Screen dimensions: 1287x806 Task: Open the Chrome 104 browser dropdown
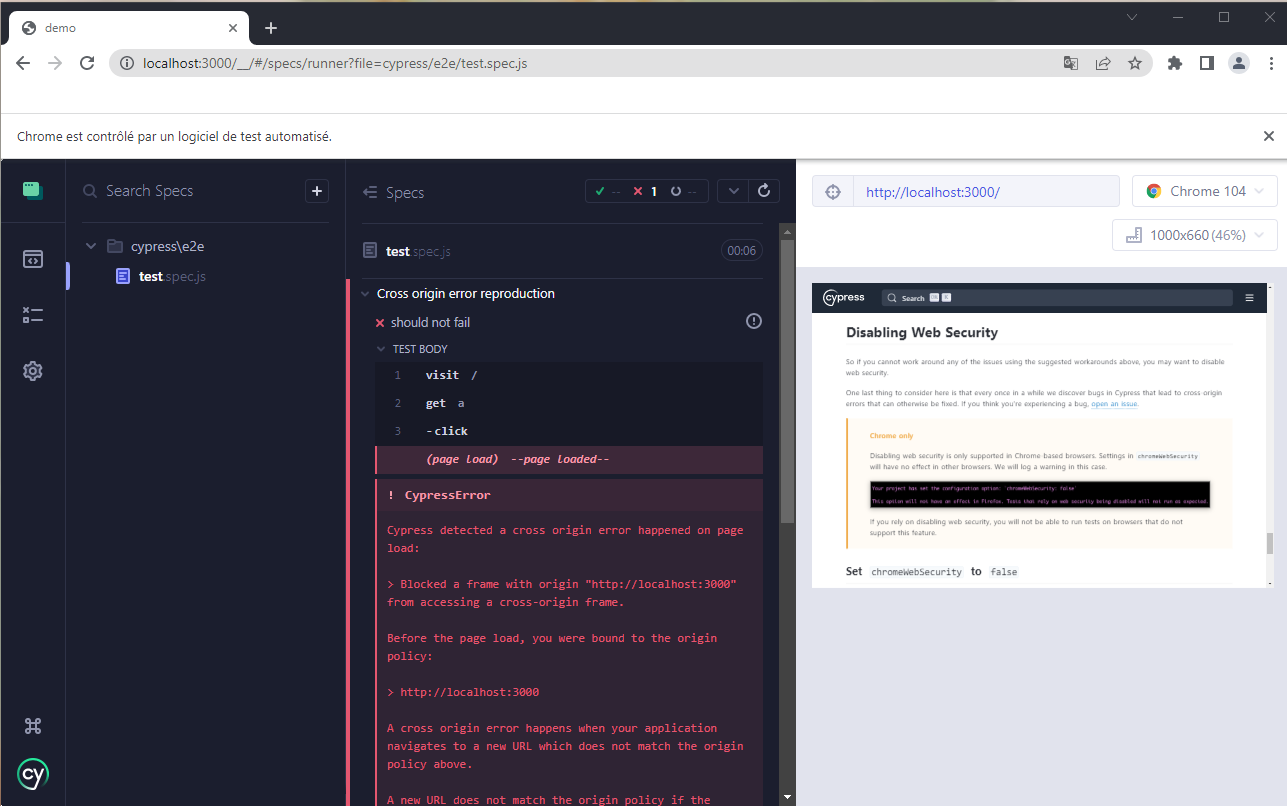[1205, 191]
